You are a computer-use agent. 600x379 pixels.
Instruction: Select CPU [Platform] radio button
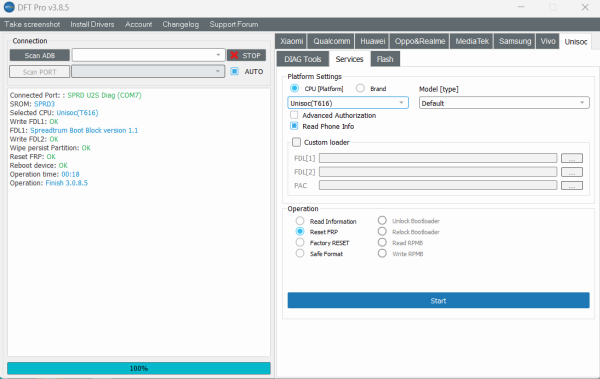click(x=294, y=88)
